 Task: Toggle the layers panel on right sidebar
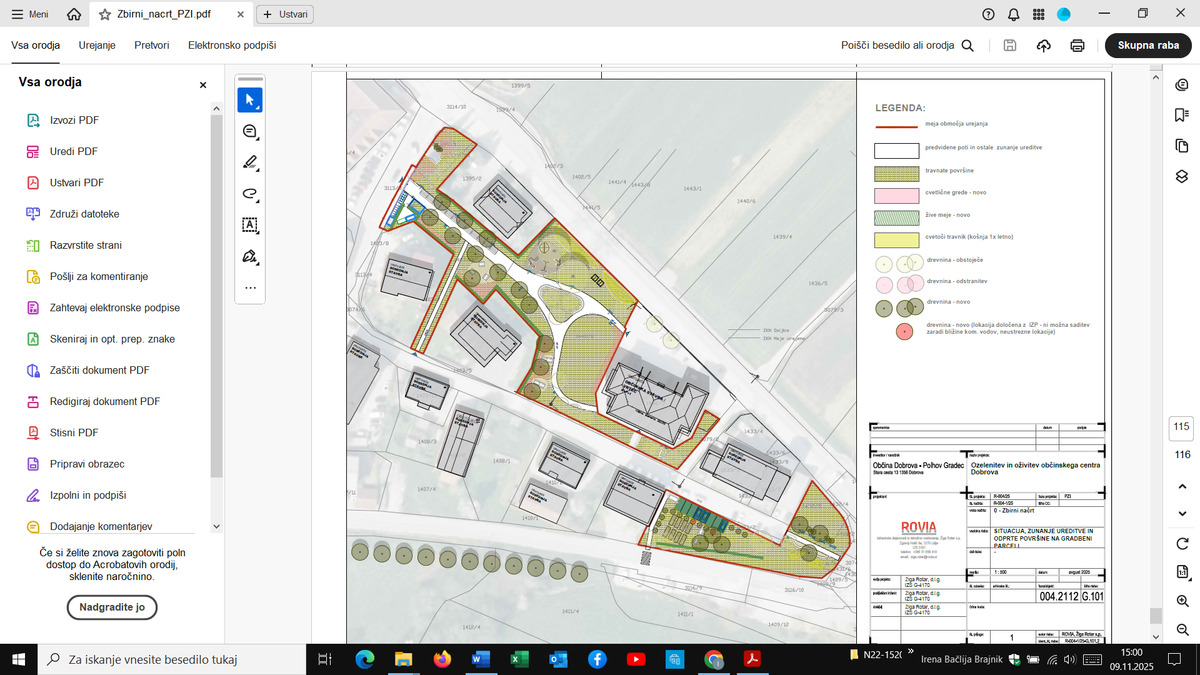(1182, 176)
